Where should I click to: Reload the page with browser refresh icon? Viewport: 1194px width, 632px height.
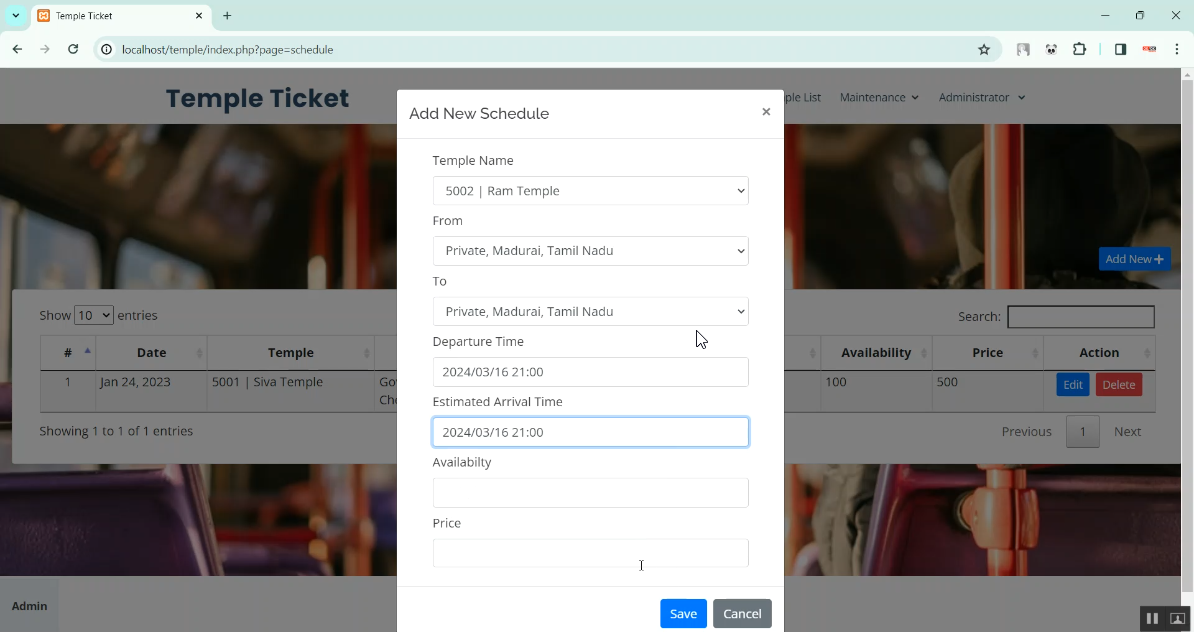(73, 49)
